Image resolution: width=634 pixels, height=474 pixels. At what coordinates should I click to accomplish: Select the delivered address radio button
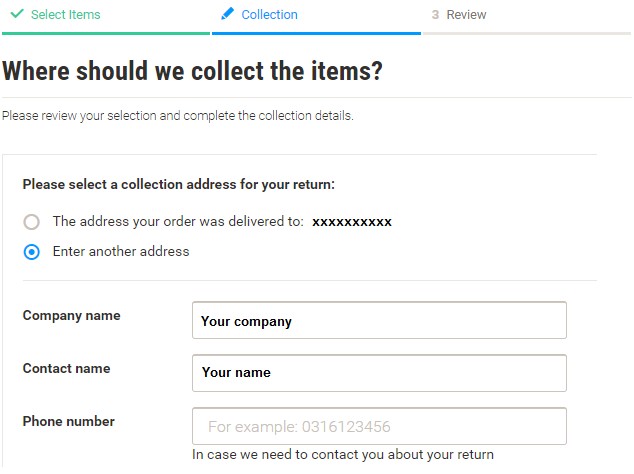(32, 222)
